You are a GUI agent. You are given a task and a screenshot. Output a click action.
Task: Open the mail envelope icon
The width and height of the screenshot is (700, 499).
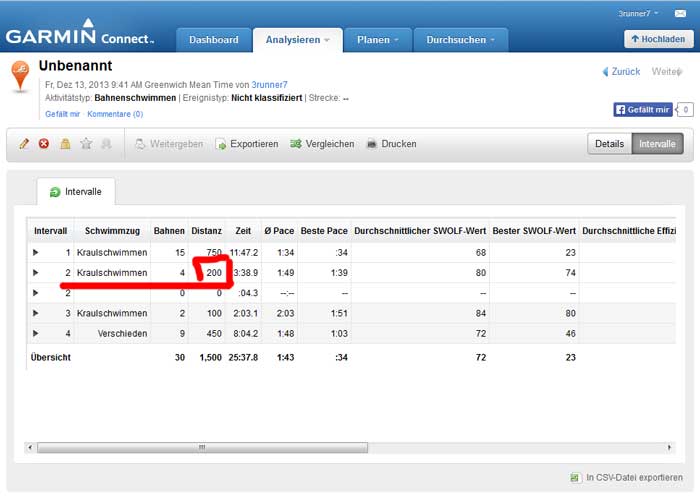click(x=680, y=13)
